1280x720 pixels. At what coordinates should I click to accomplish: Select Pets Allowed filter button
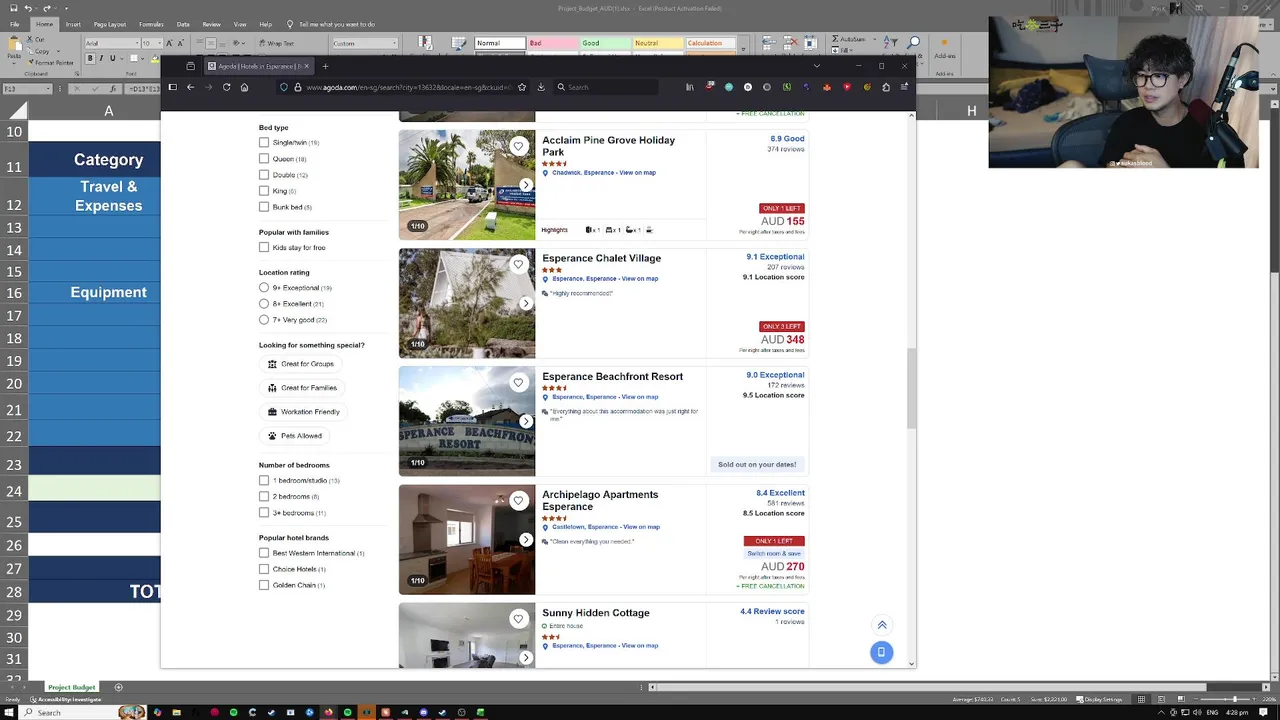point(295,436)
